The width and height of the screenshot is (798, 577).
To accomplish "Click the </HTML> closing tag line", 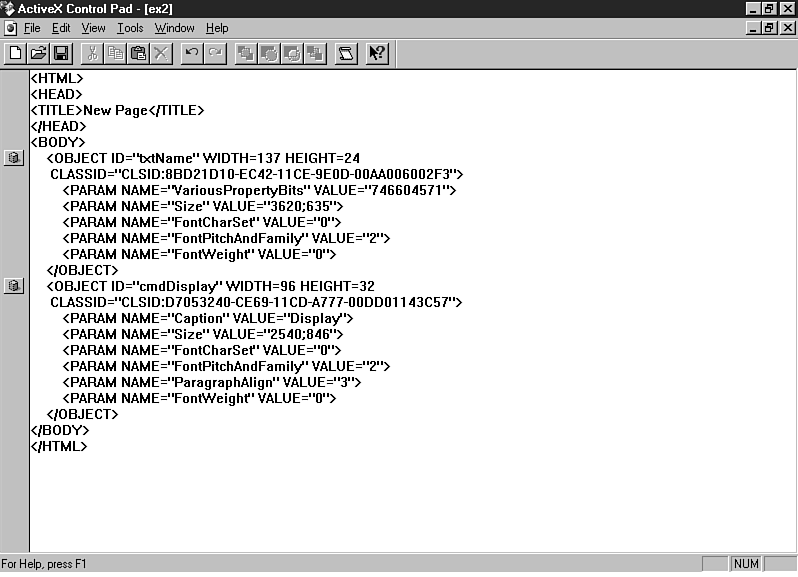I will click(59, 446).
